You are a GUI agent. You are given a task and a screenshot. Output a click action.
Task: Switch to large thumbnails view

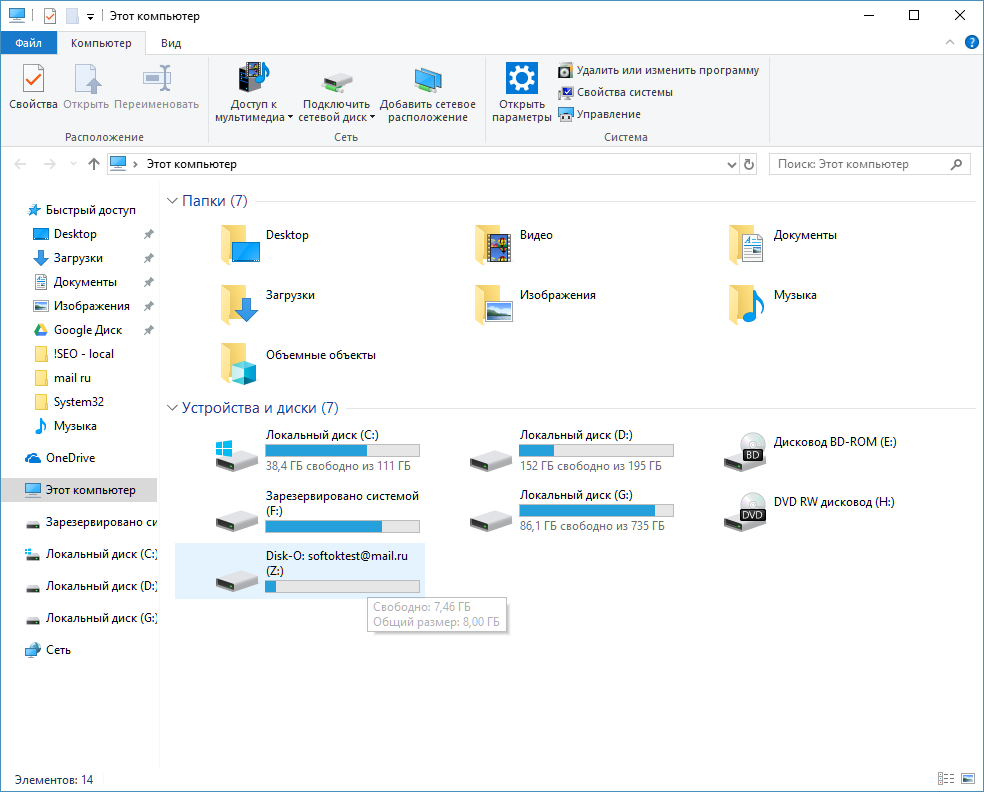(967, 779)
